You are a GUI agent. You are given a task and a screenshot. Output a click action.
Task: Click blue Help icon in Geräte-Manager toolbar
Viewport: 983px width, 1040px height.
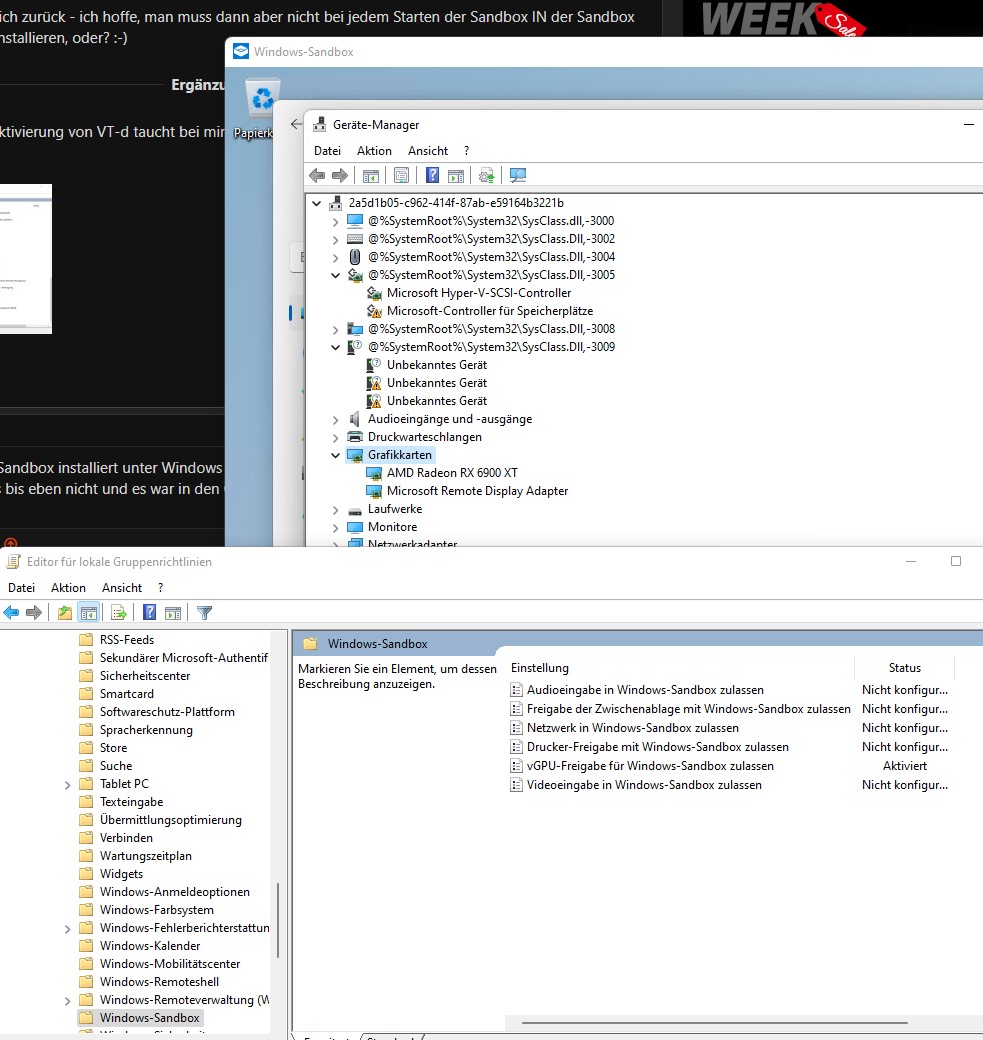coord(432,175)
